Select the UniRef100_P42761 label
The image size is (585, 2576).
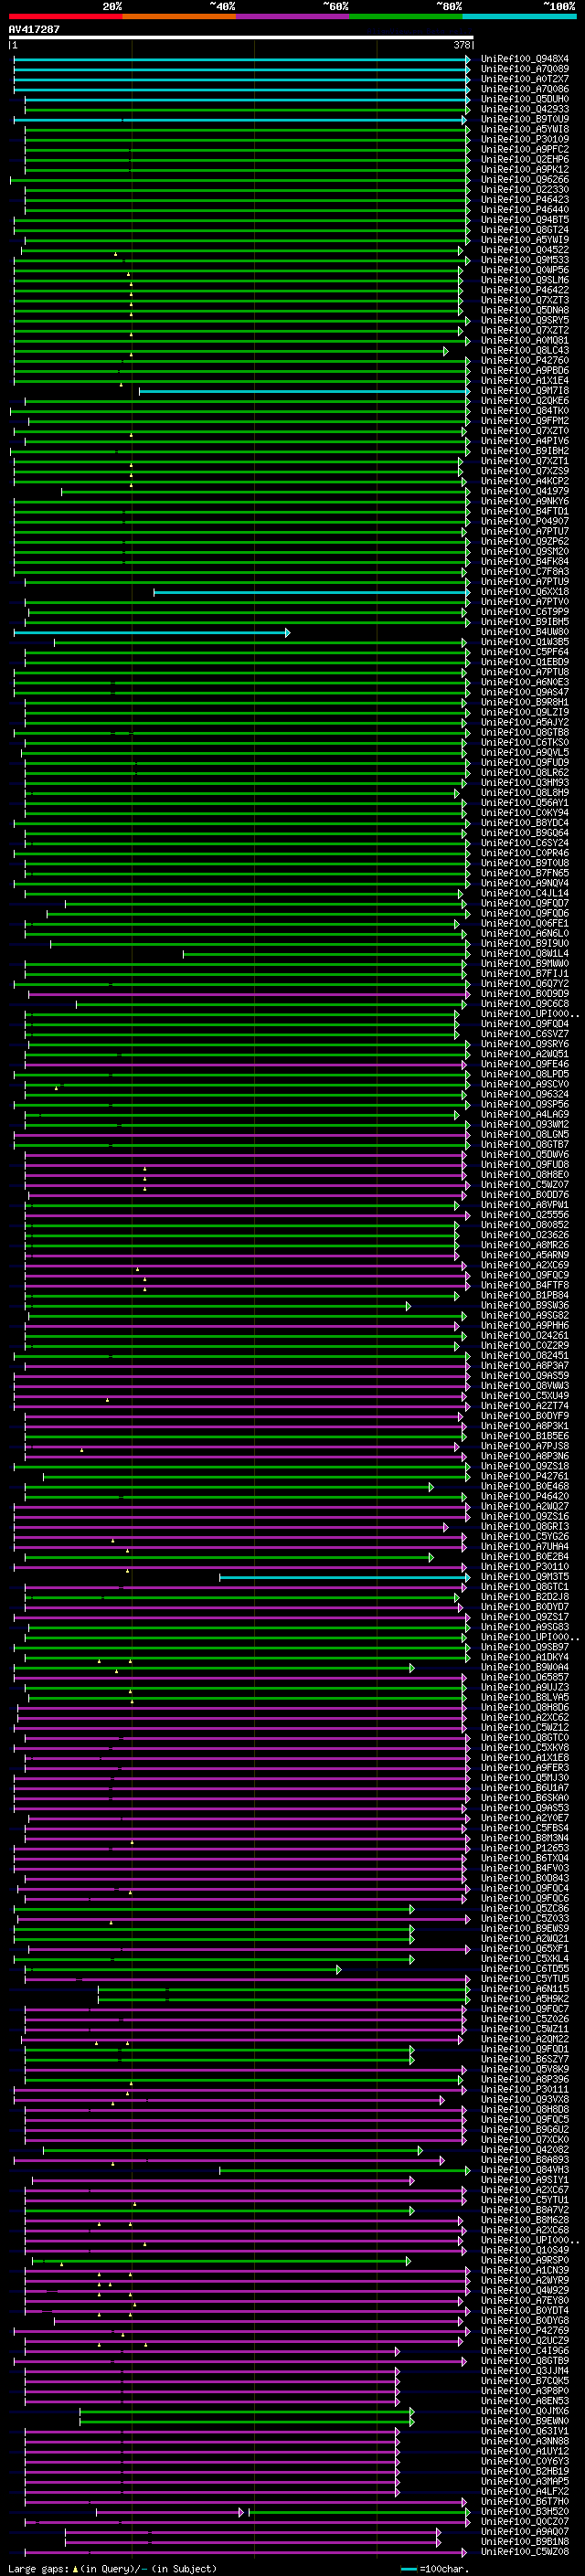[525, 1476]
